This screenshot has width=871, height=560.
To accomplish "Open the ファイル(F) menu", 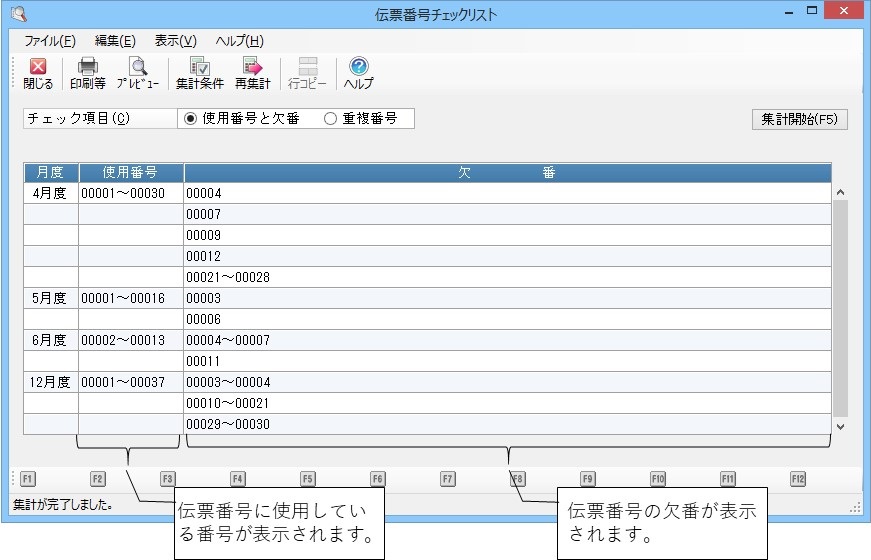I will (x=50, y=41).
